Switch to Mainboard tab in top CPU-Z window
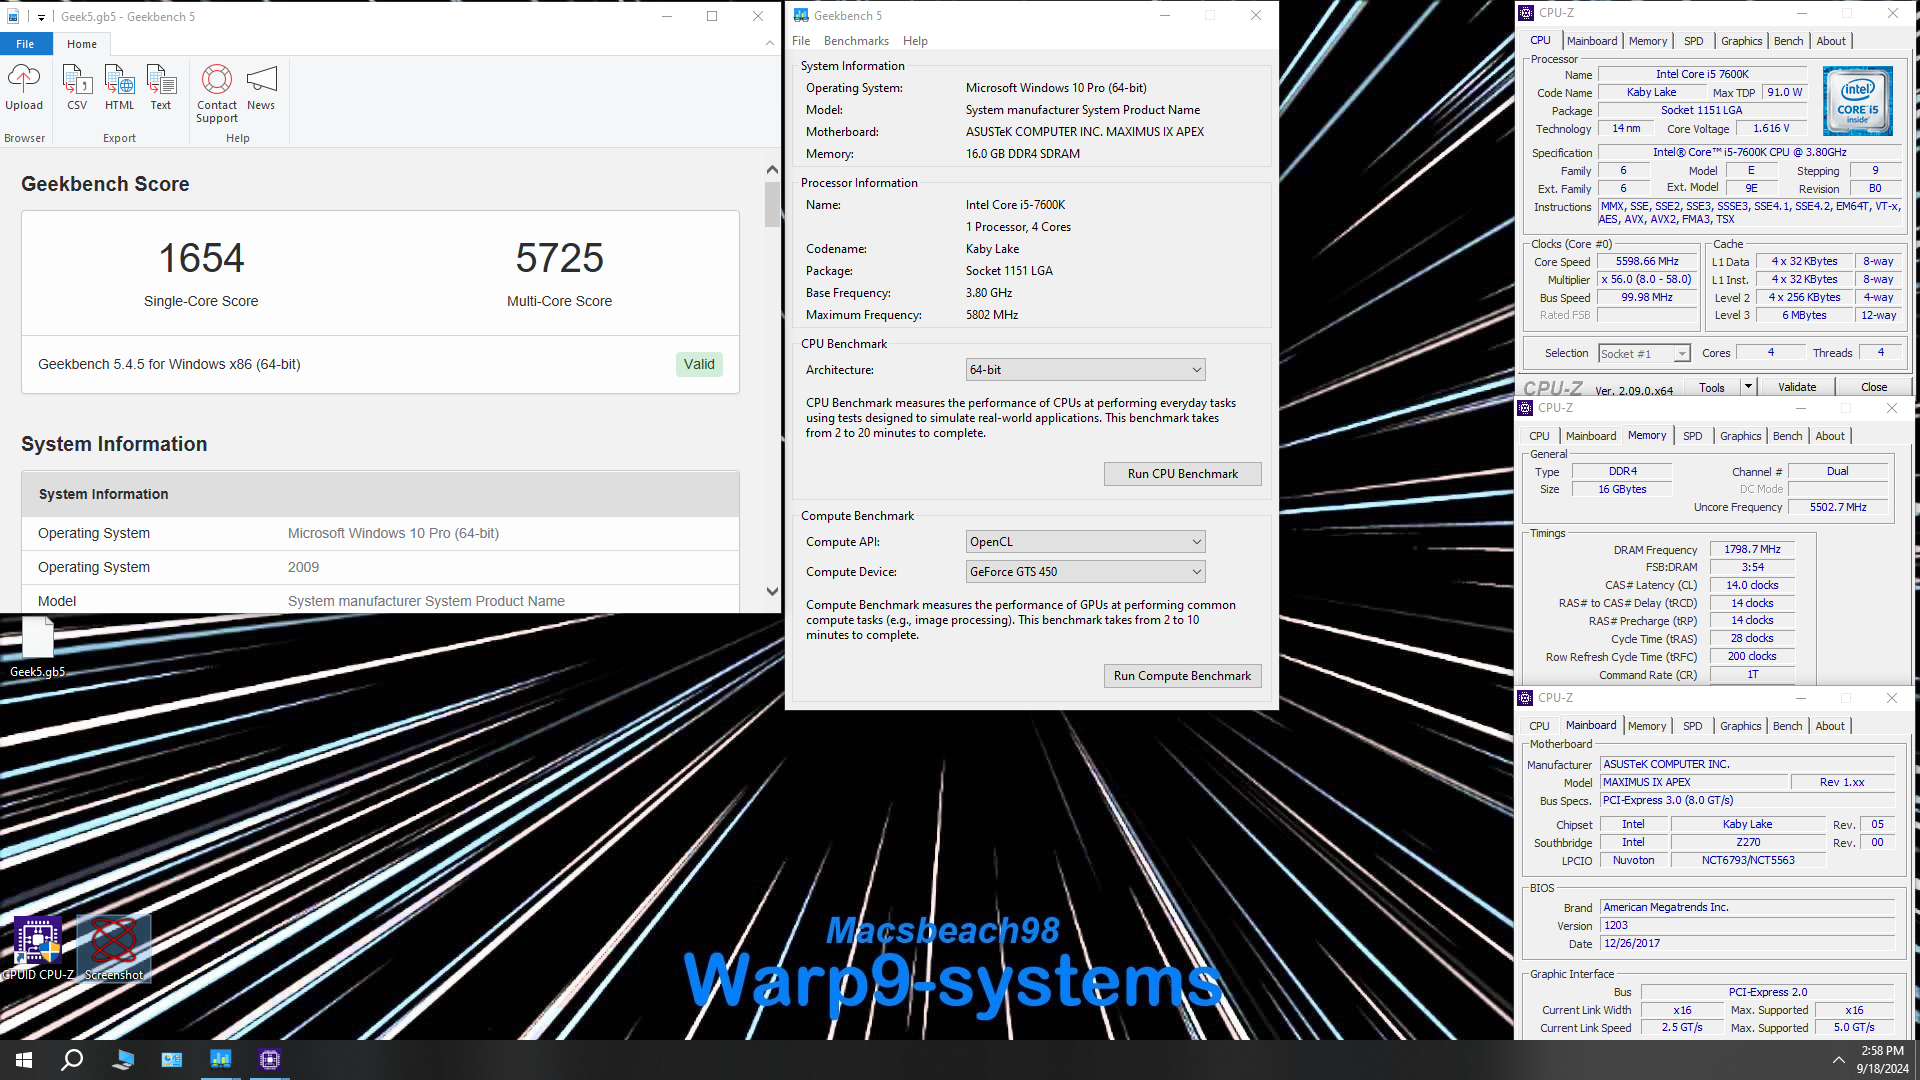 click(1592, 41)
